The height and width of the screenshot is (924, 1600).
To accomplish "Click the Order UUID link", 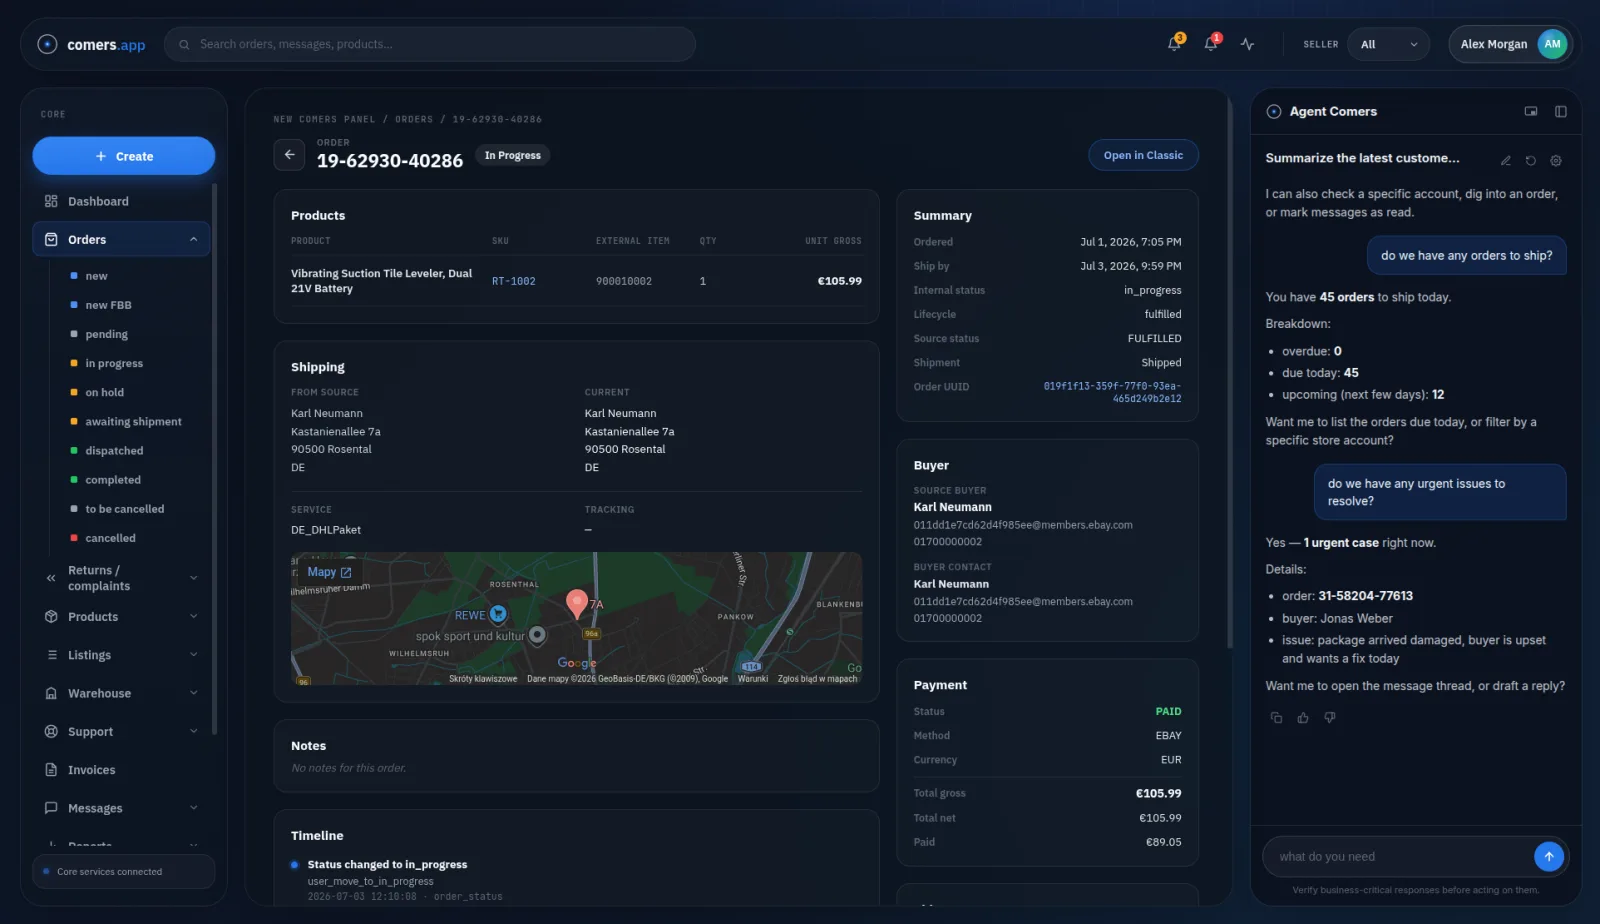I will (1112, 392).
